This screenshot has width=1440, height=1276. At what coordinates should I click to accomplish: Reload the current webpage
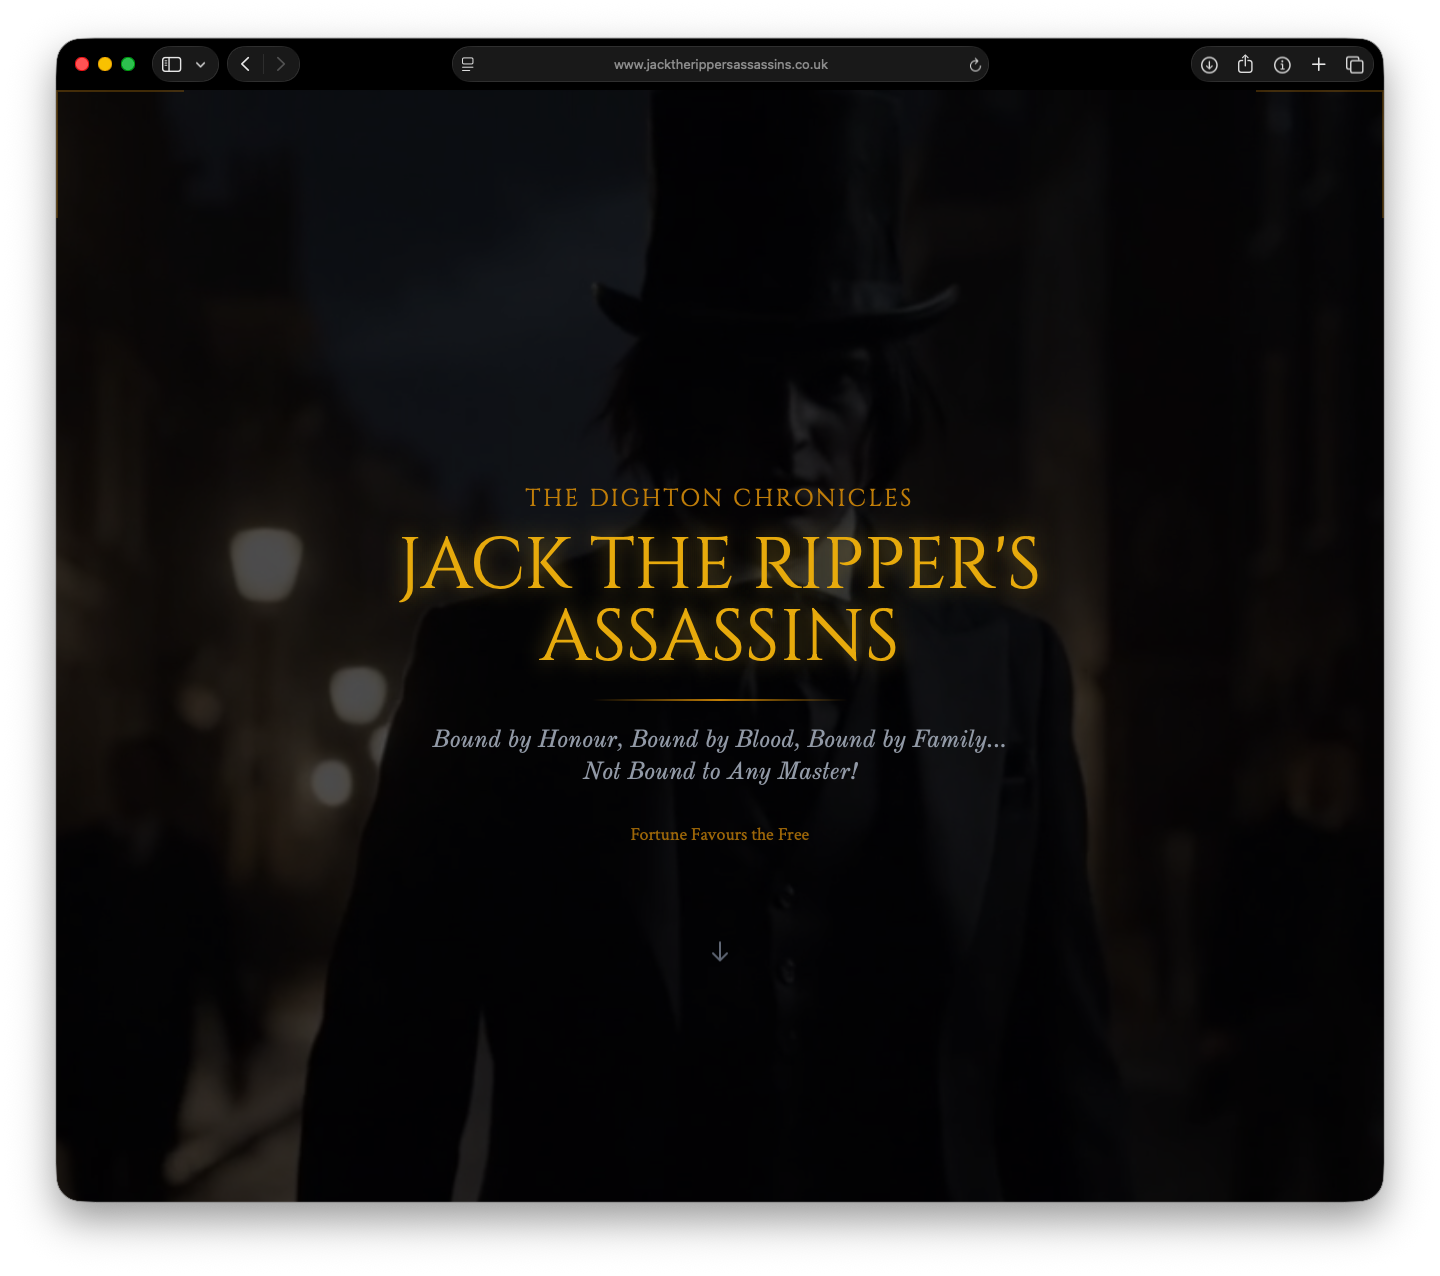974,64
